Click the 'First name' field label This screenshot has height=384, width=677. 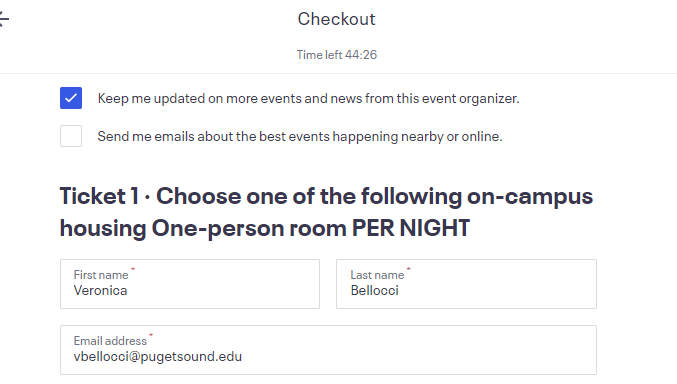101,275
